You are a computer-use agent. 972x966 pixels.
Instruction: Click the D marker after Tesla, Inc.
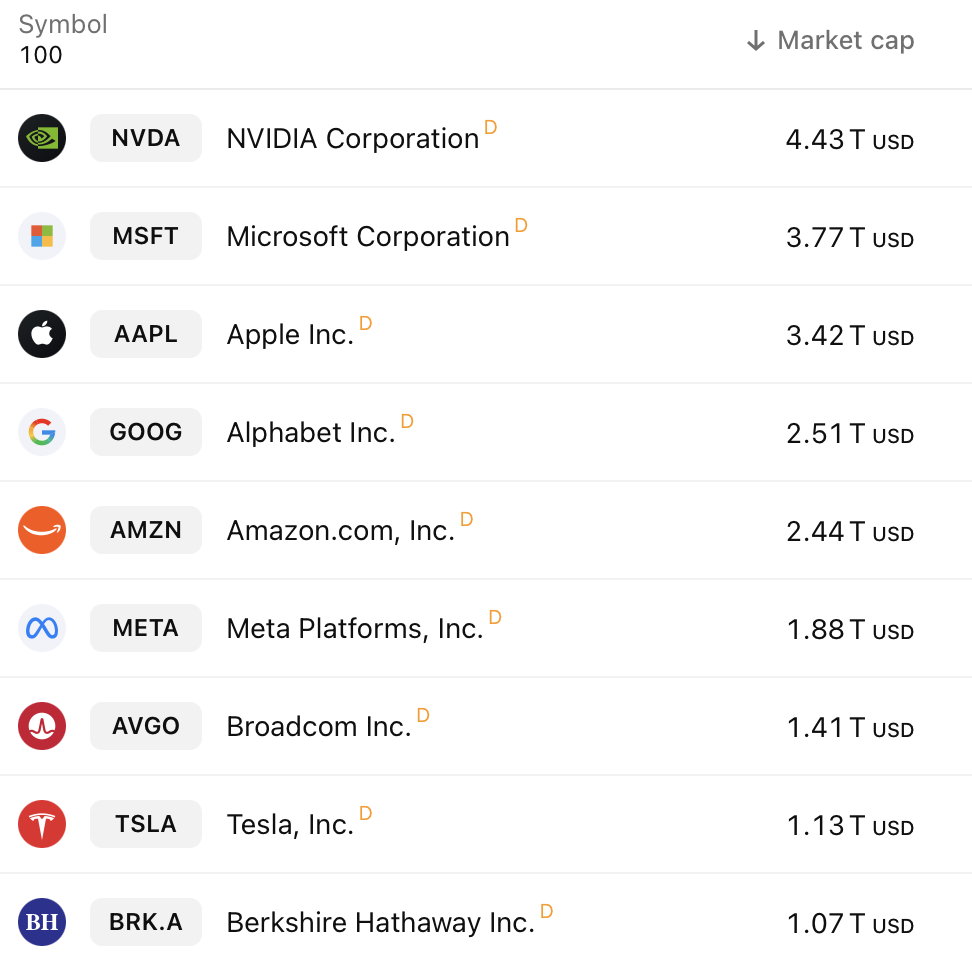365,813
